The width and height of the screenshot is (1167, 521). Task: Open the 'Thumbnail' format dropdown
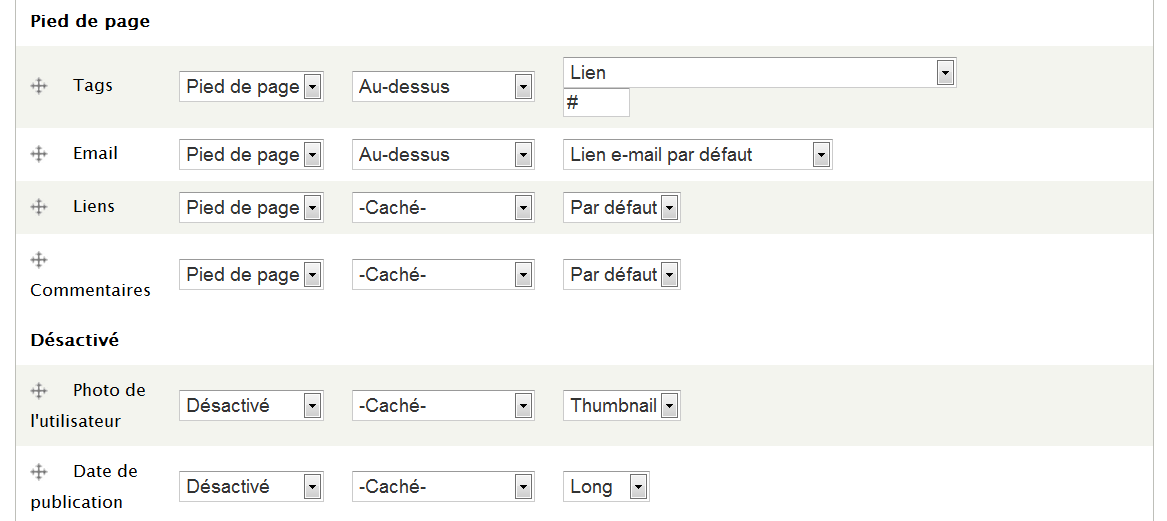621,406
